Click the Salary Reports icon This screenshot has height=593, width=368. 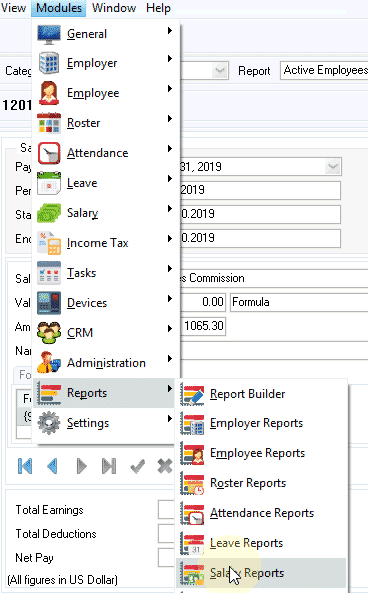coord(192,573)
